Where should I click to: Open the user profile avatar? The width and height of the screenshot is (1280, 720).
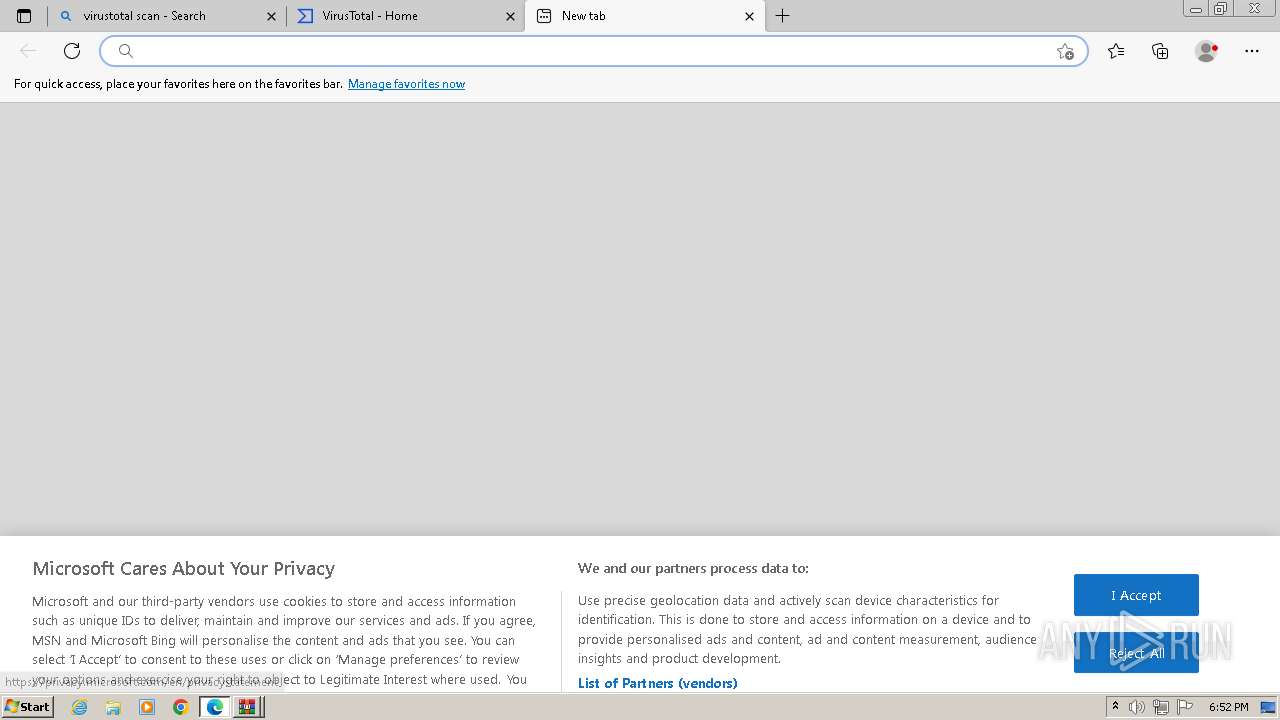click(1206, 51)
